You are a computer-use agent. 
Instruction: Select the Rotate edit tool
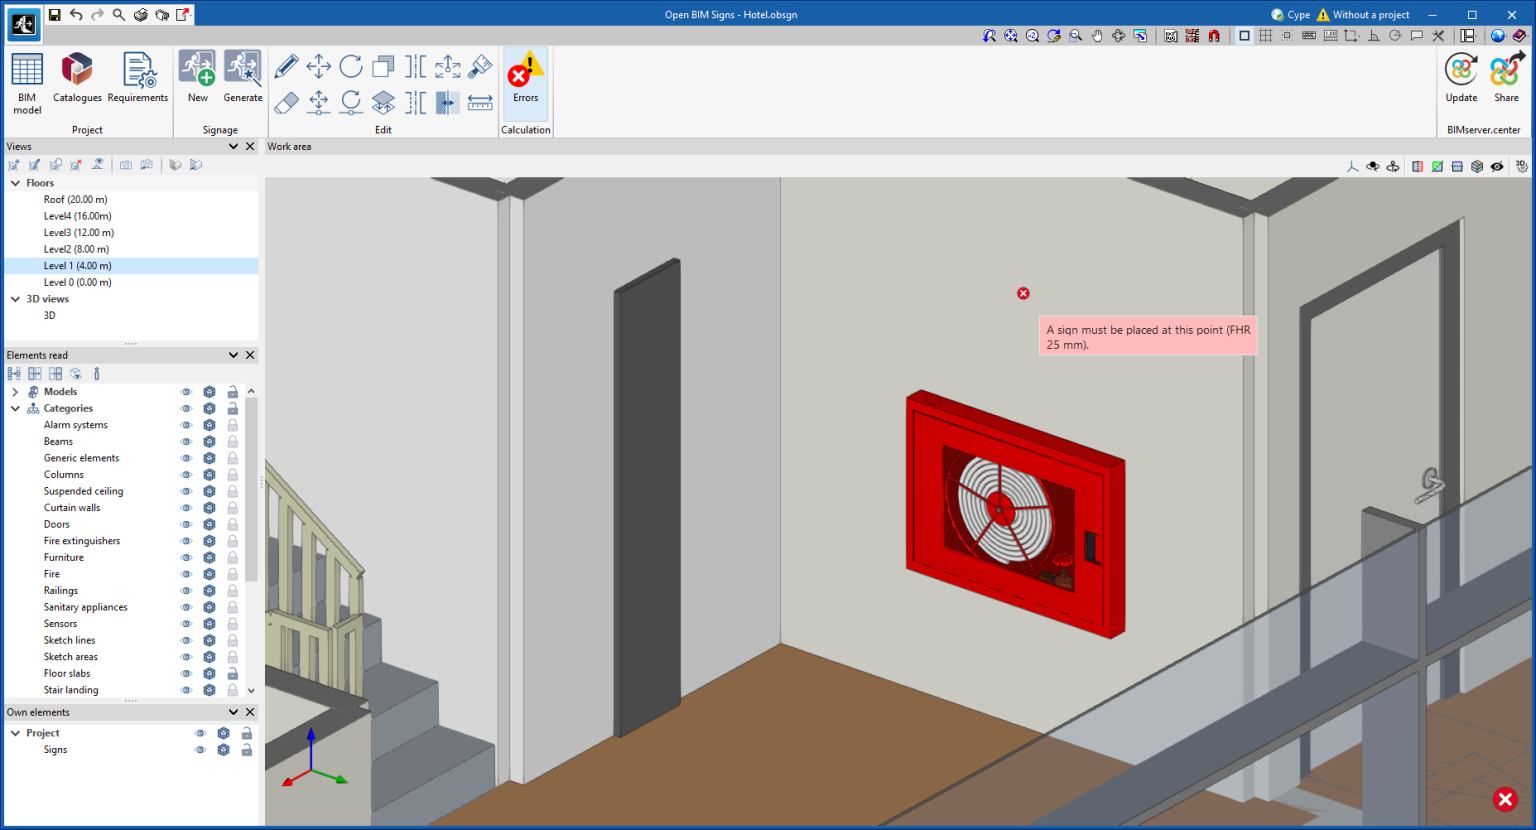coord(351,66)
